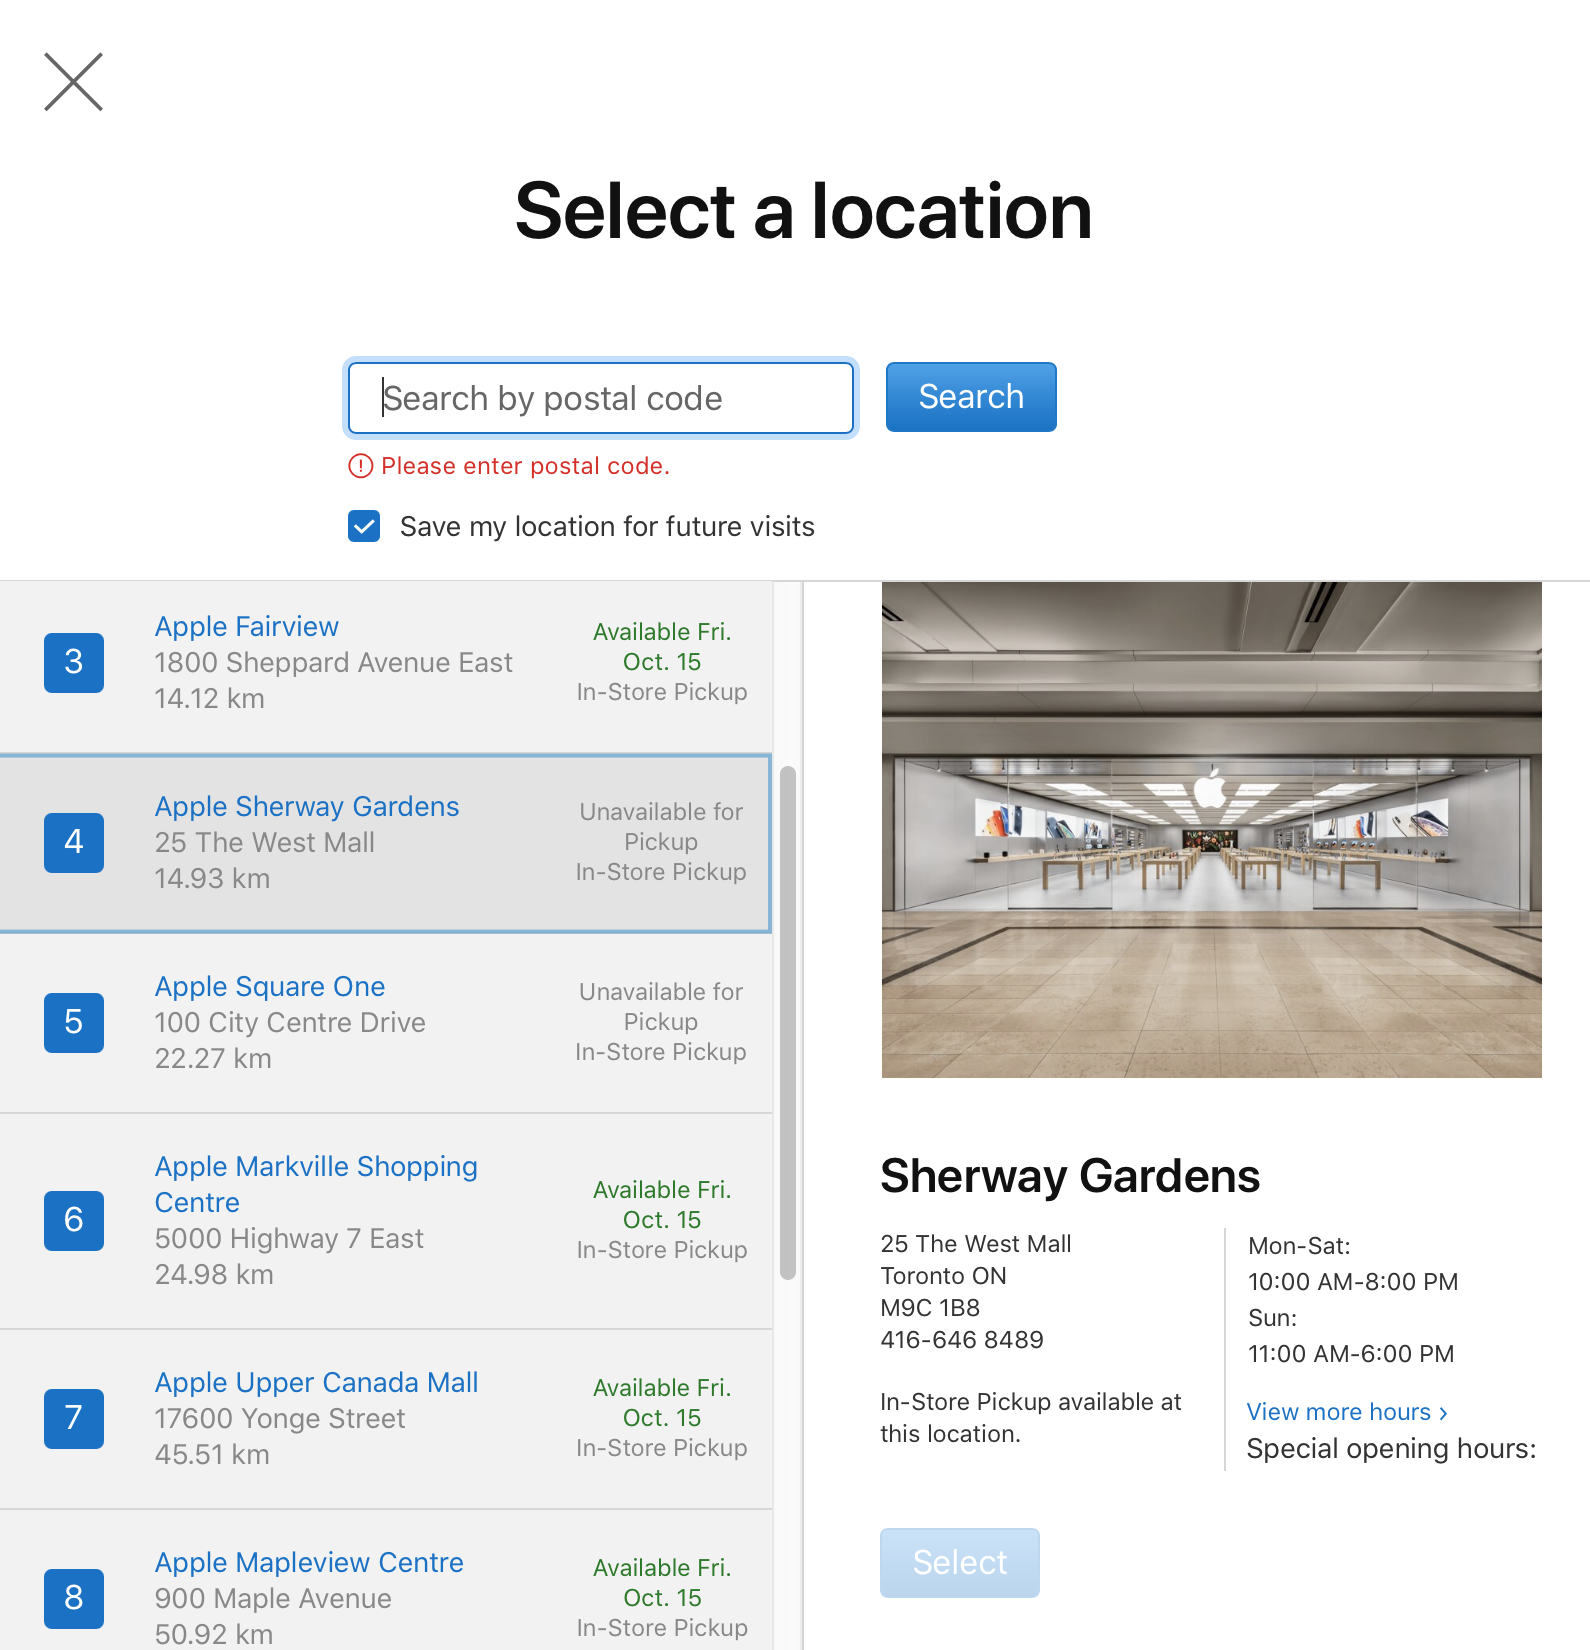The image size is (1590, 1650).
Task: Click the blue Search button
Action: click(971, 397)
